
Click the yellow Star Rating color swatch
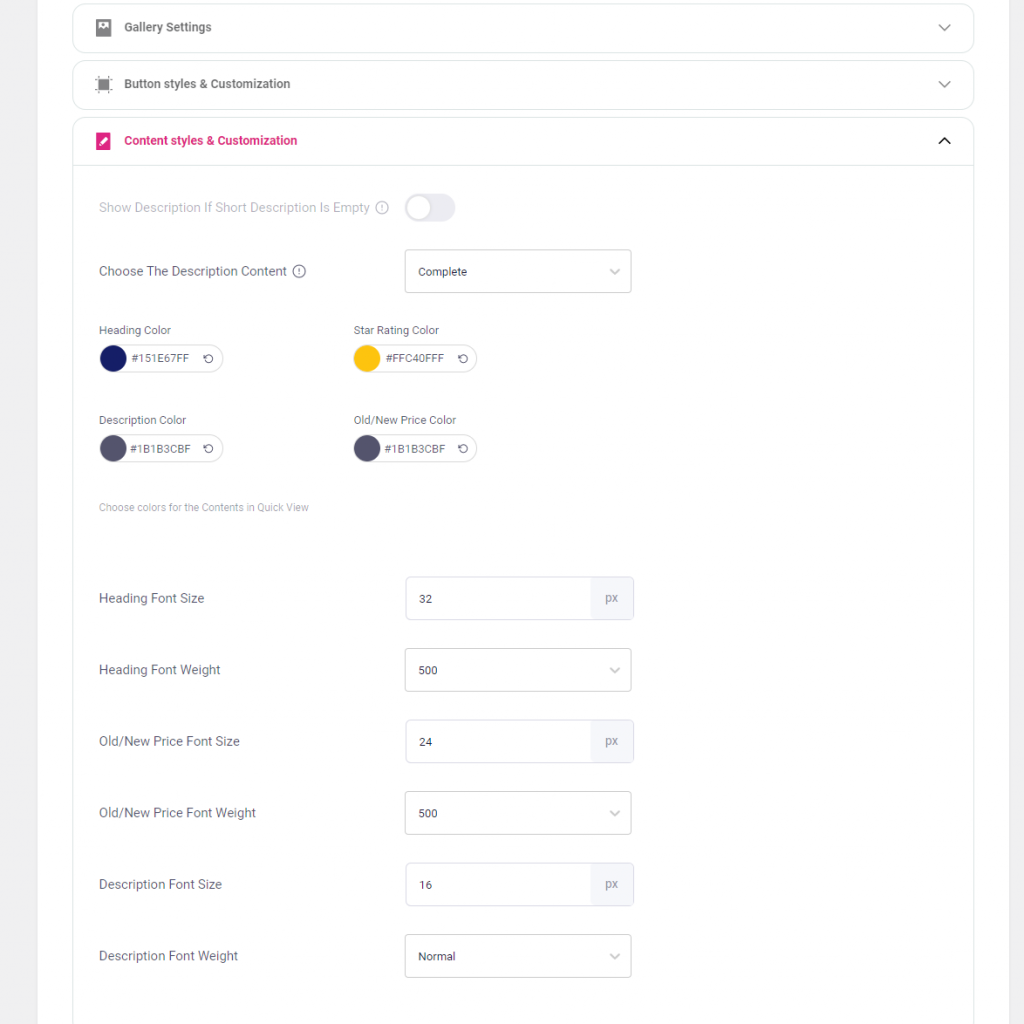[x=367, y=359]
